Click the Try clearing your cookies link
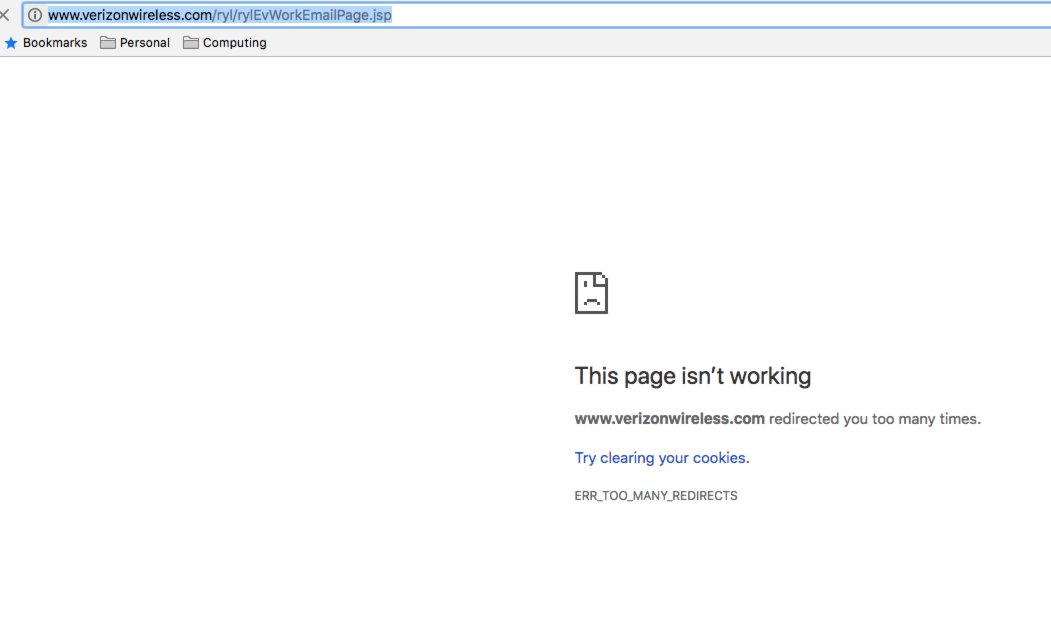The height and width of the screenshot is (629, 1051). 662,458
